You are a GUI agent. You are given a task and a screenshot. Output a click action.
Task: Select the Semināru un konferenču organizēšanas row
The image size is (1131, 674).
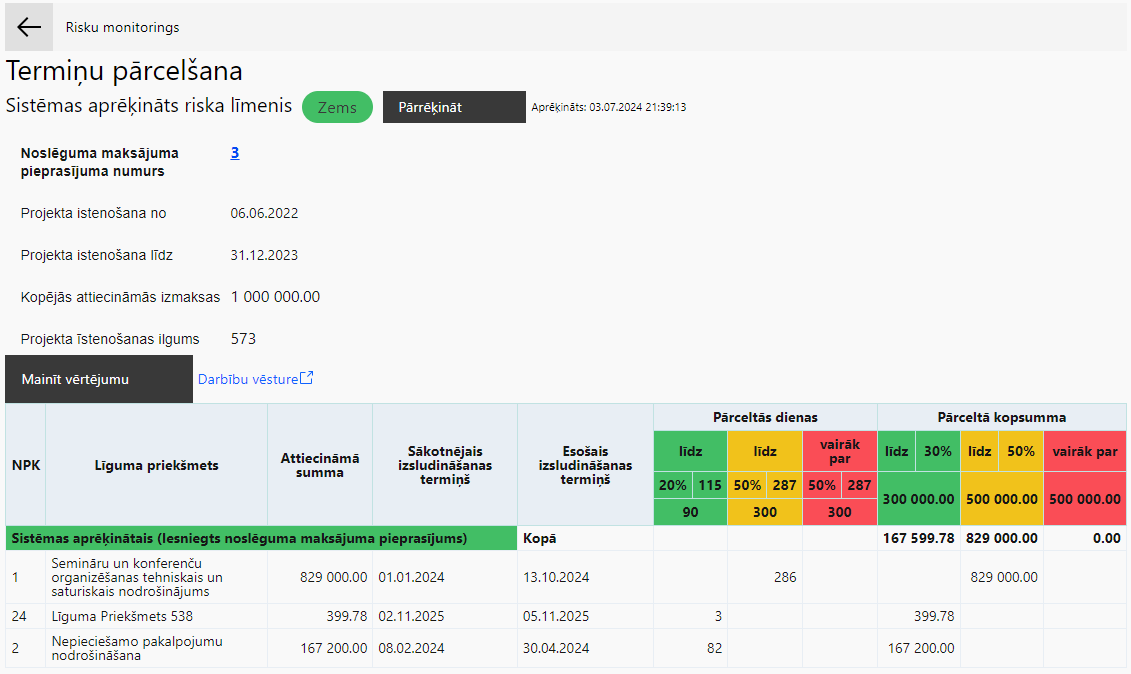click(x=566, y=577)
